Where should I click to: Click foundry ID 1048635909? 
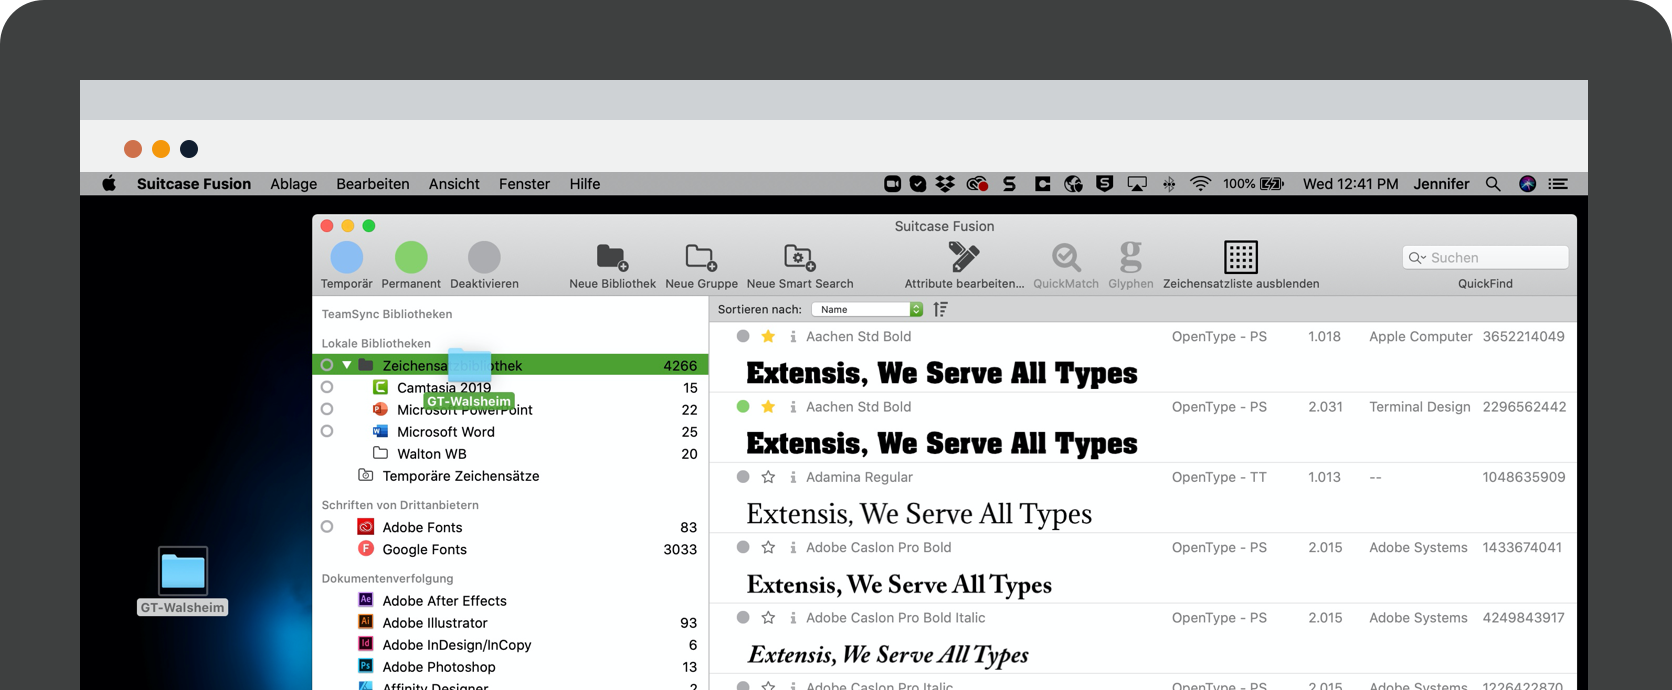[x=1524, y=477]
